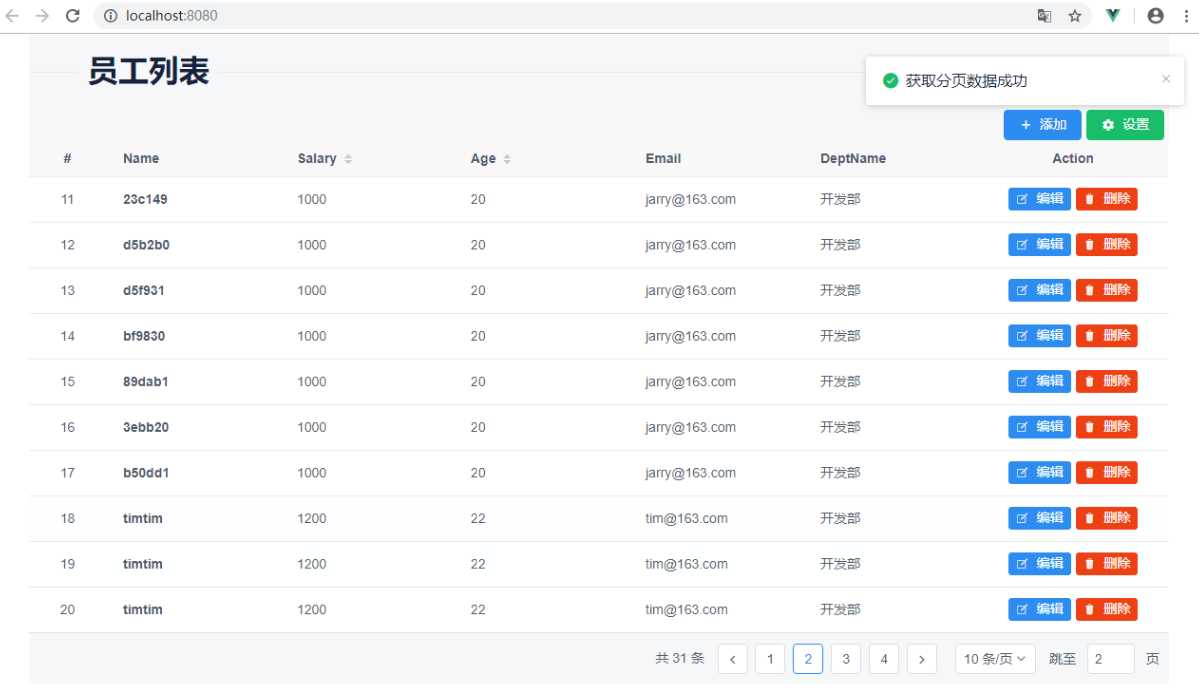The height and width of the screenshot is (695, 1199).
Task: Delete employee 89dab1 in row 15
Action: click(1106, 381)
